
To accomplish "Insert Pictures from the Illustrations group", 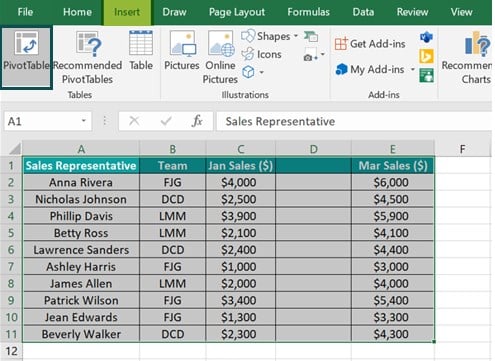I will click(182, 50).
